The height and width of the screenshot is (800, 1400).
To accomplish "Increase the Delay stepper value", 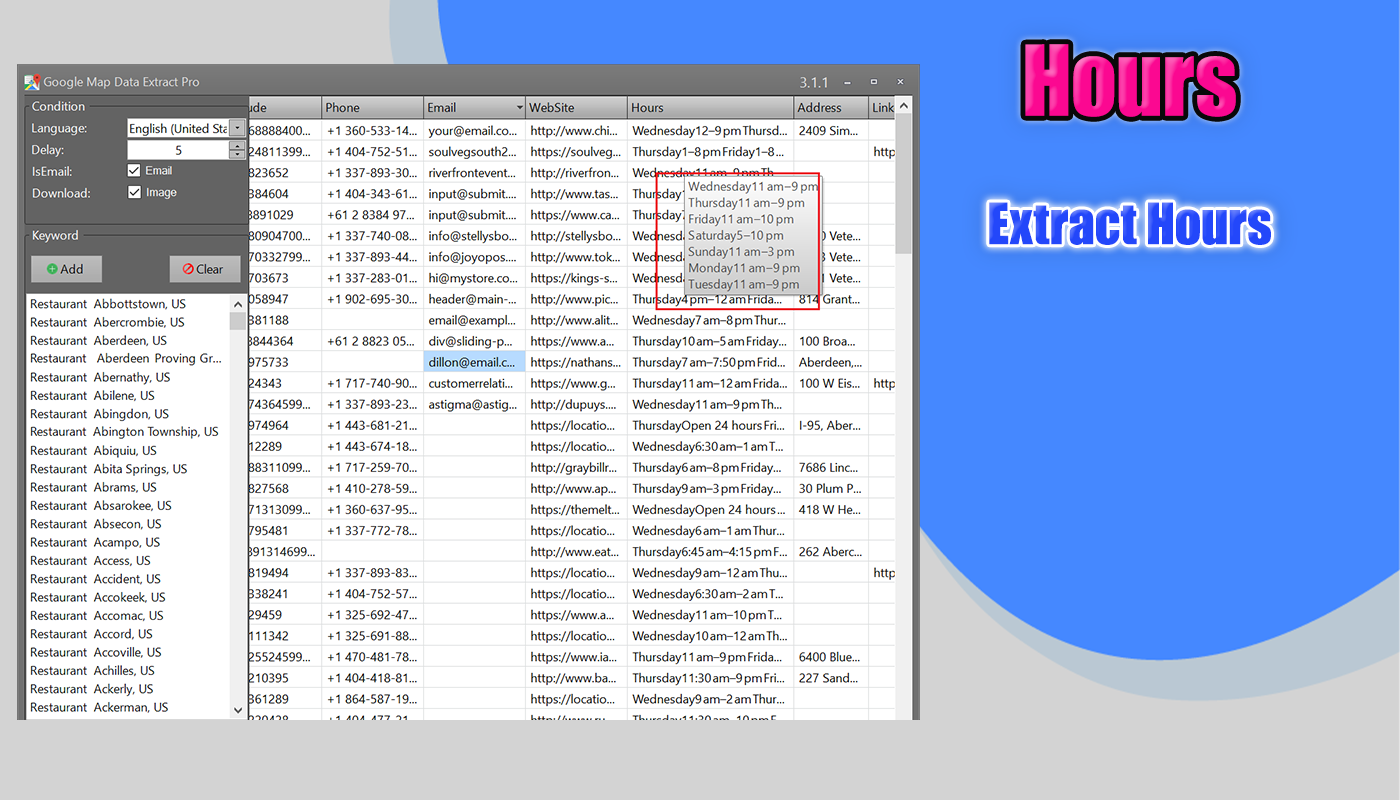I will (237, 146).
